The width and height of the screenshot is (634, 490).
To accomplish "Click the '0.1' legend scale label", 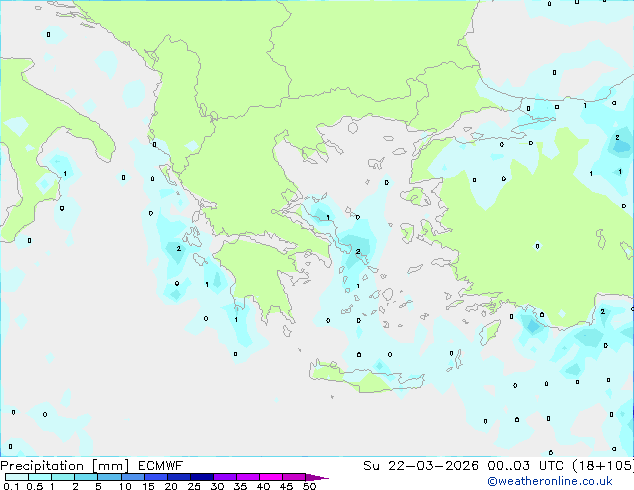I will [11, 486].
